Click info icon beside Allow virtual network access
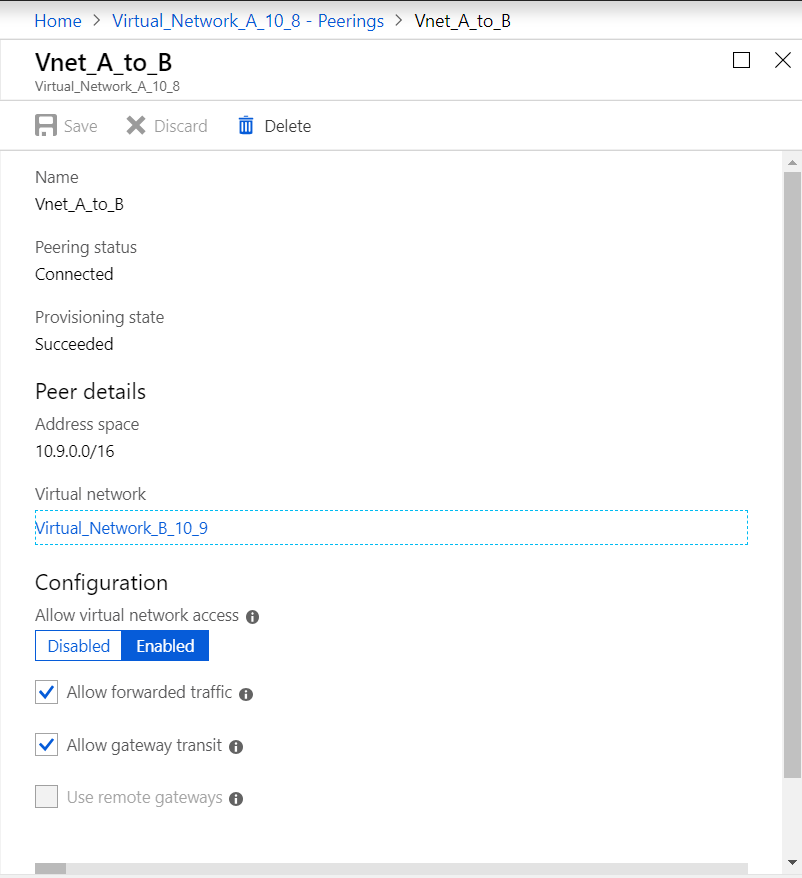 tap(253, 617)
